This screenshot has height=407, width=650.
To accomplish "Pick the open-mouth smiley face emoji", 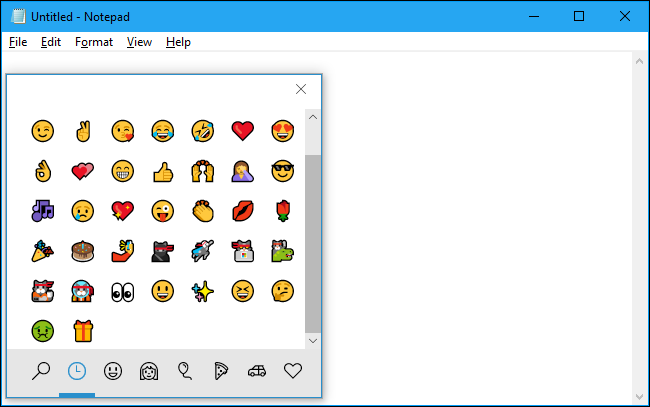I will click(162, 291).
